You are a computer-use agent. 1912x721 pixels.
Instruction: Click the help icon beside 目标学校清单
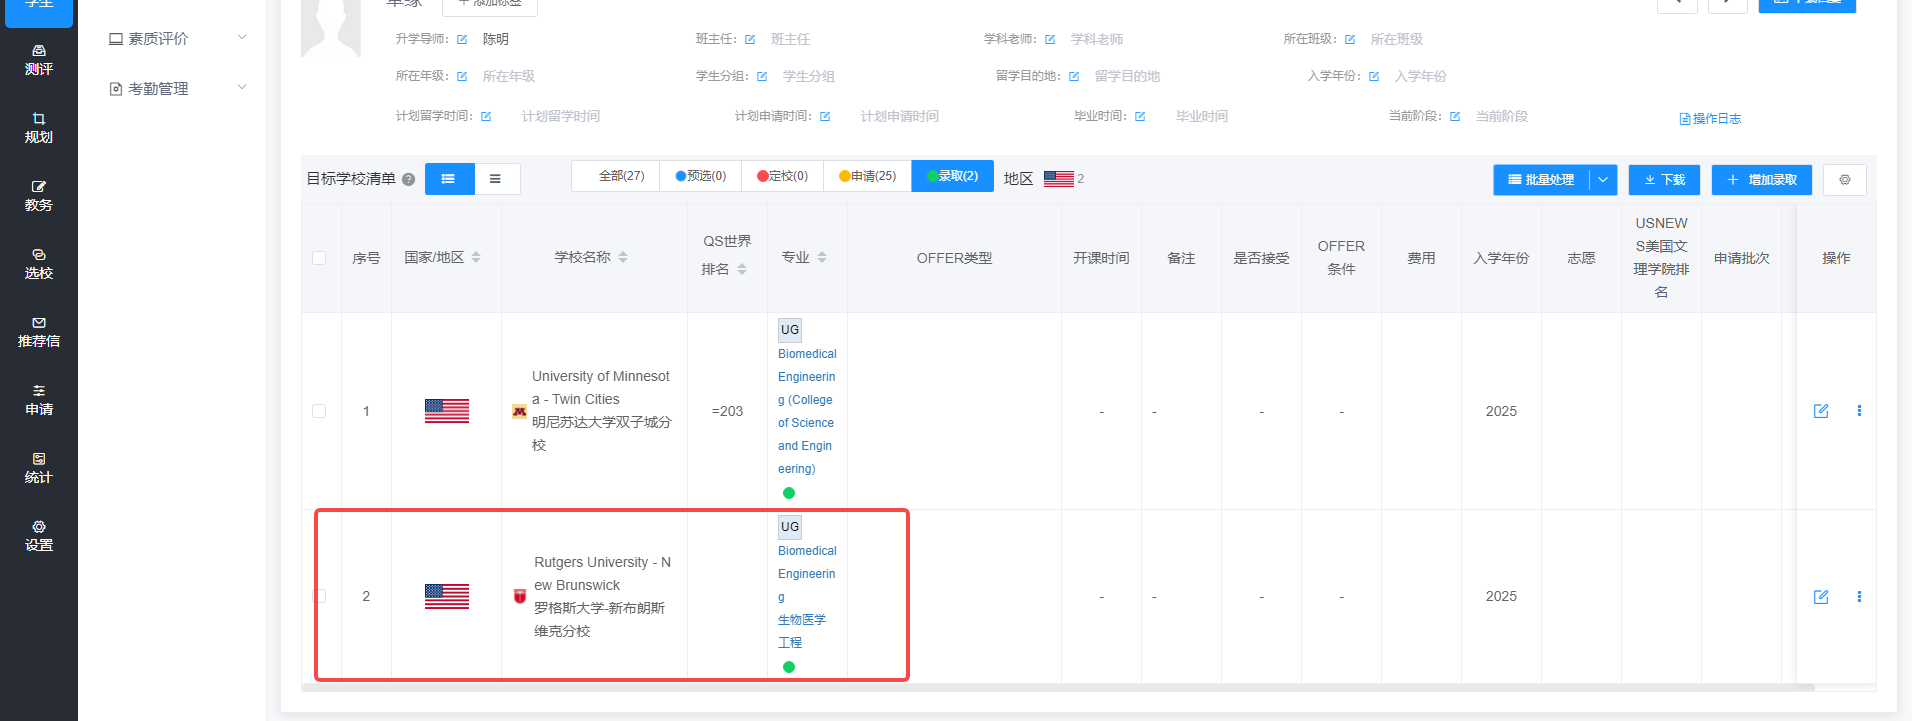(x=408, y=180)
